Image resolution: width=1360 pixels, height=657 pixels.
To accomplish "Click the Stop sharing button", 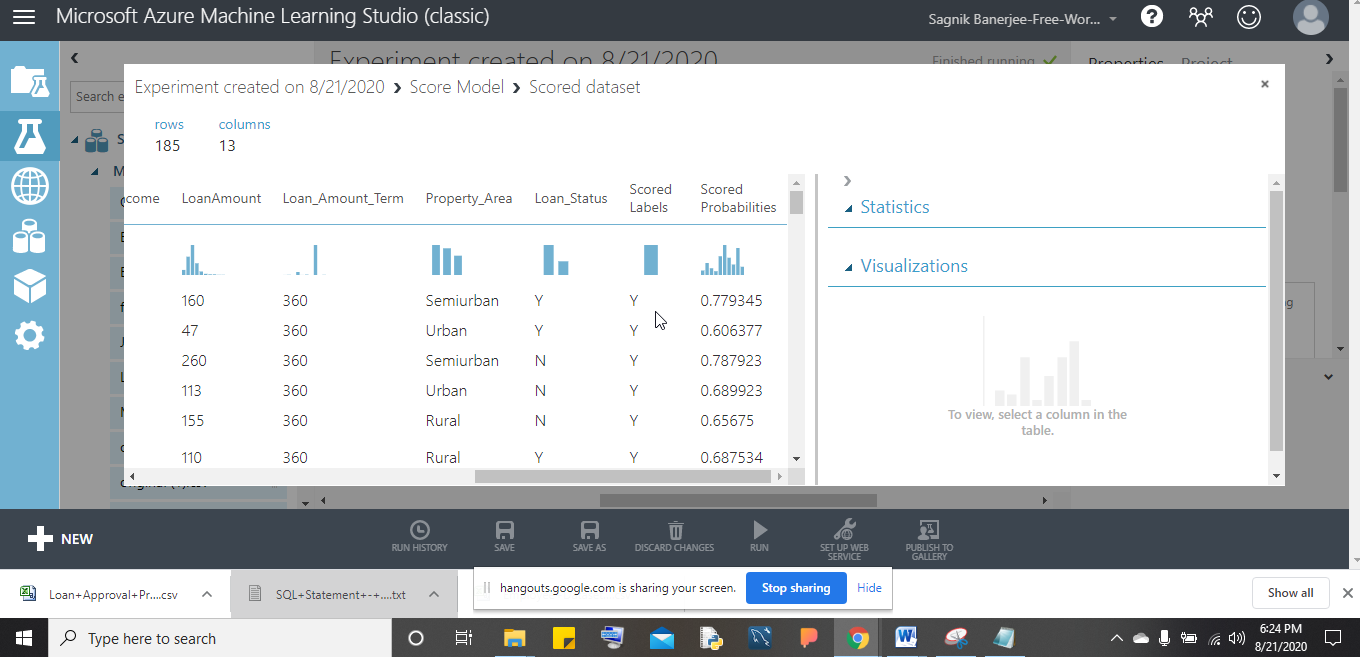I will click(796, 588).
